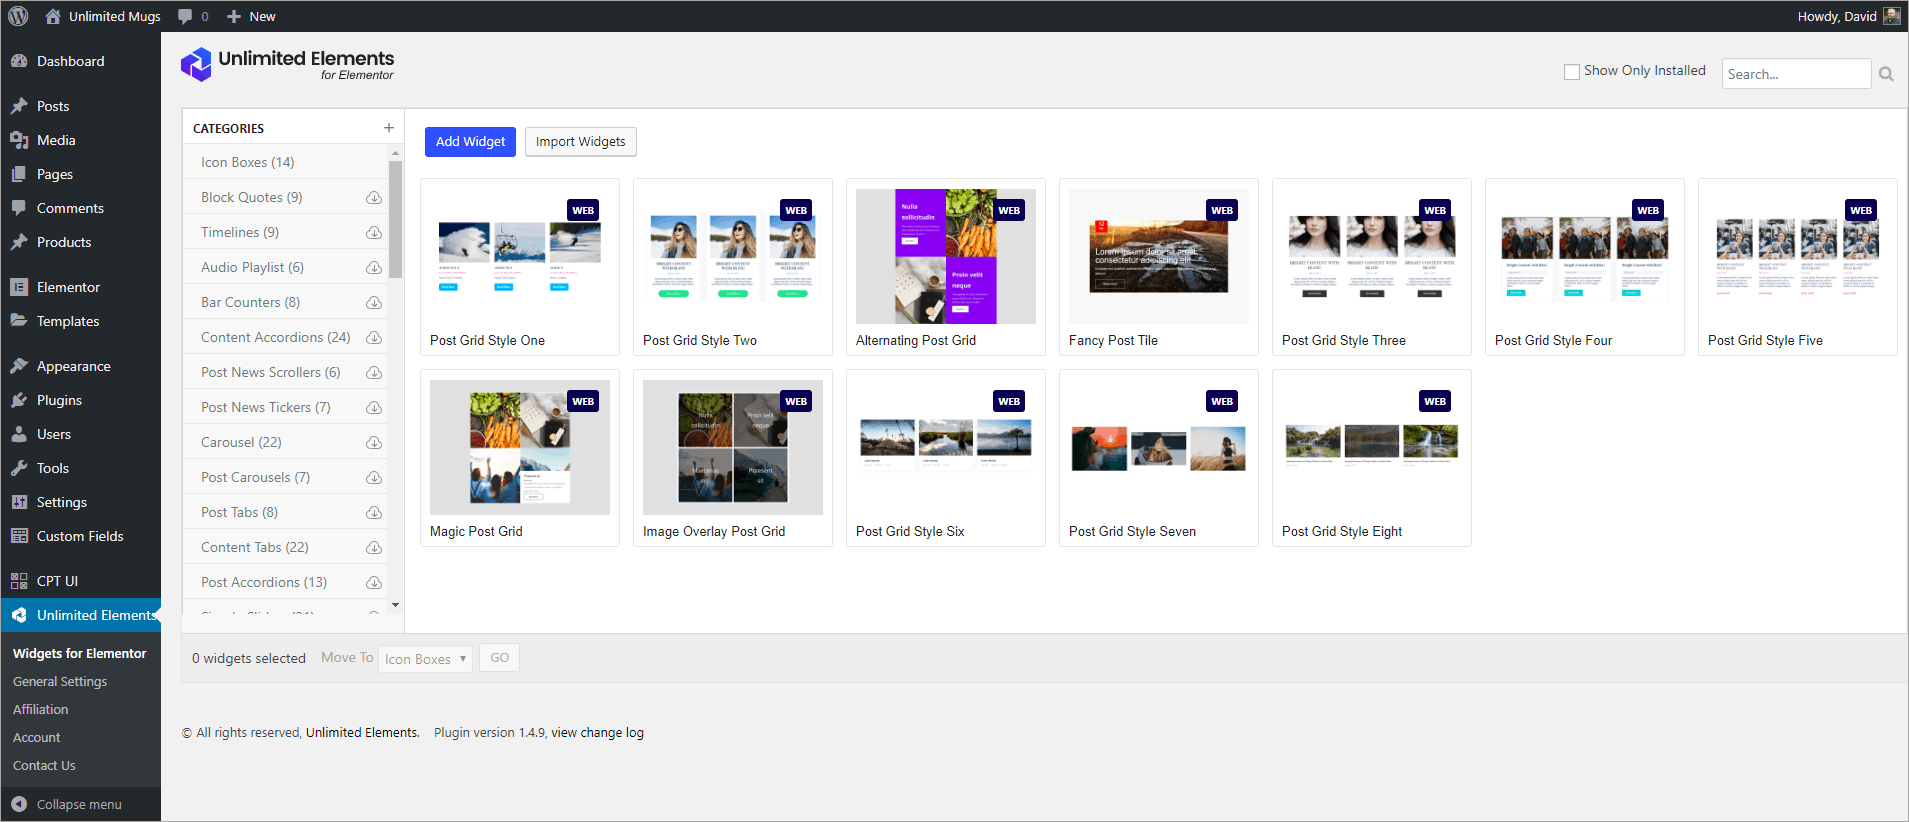Open the Post Grid Style Five thumbnail
This screenshot has width=1909, height=822.
pos(1798,256)
